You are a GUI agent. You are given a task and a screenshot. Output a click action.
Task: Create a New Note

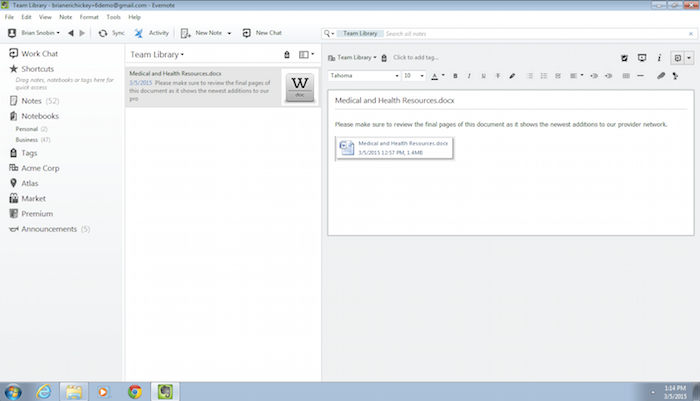[x=201, y=33]
